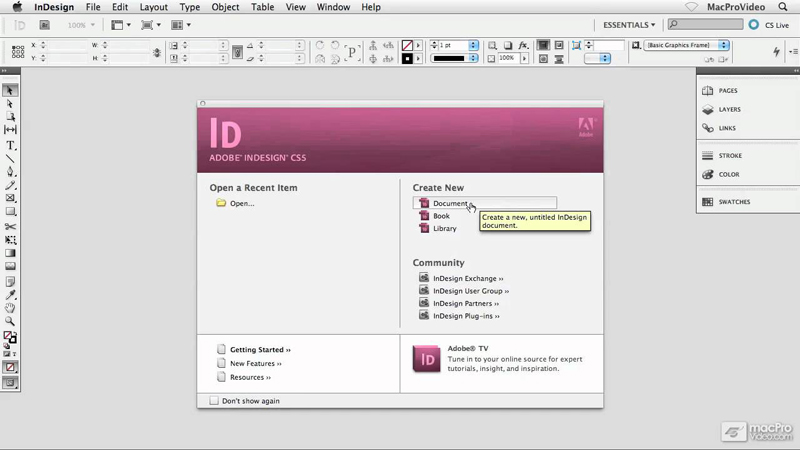The width and height of the screenshot is (800, 450).
Task: Toggle the reference point locator grid
Action: pos(18,52)
